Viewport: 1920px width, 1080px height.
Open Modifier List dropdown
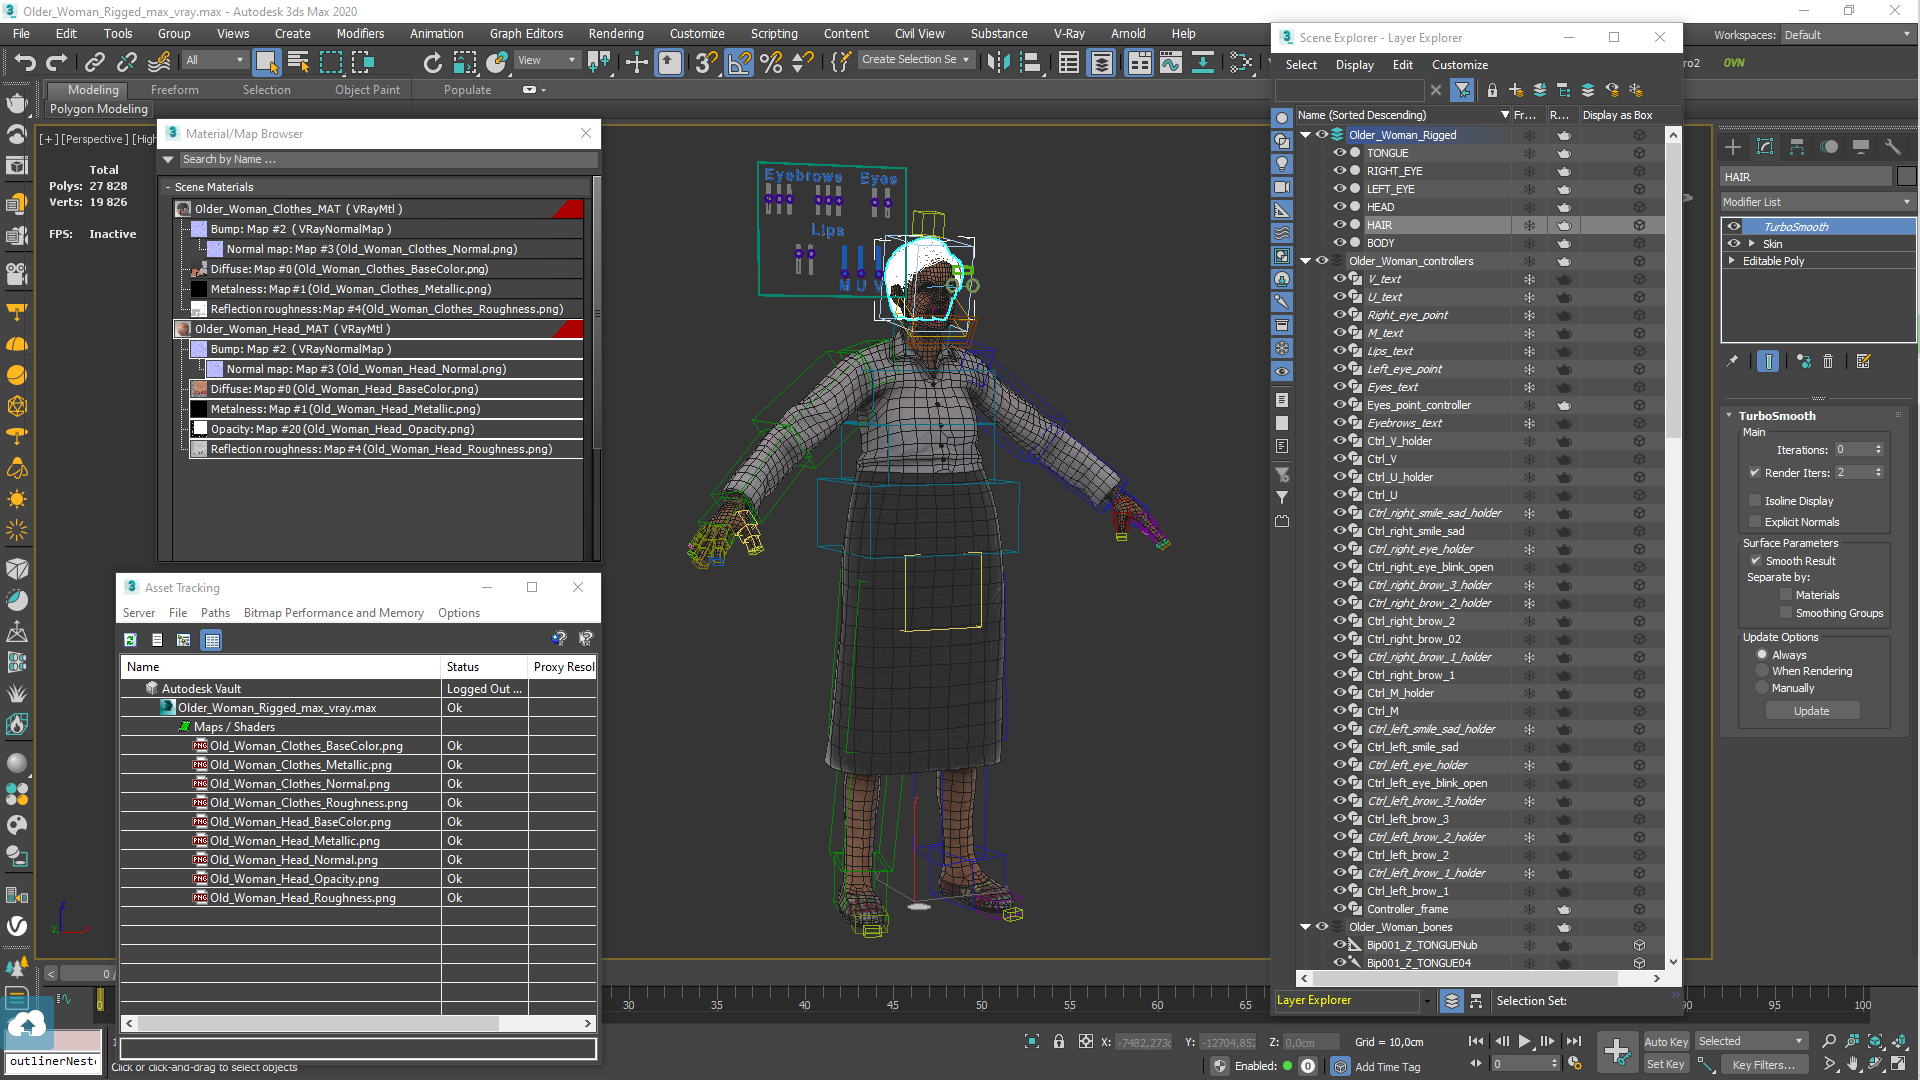click(x=1816, y=202)
